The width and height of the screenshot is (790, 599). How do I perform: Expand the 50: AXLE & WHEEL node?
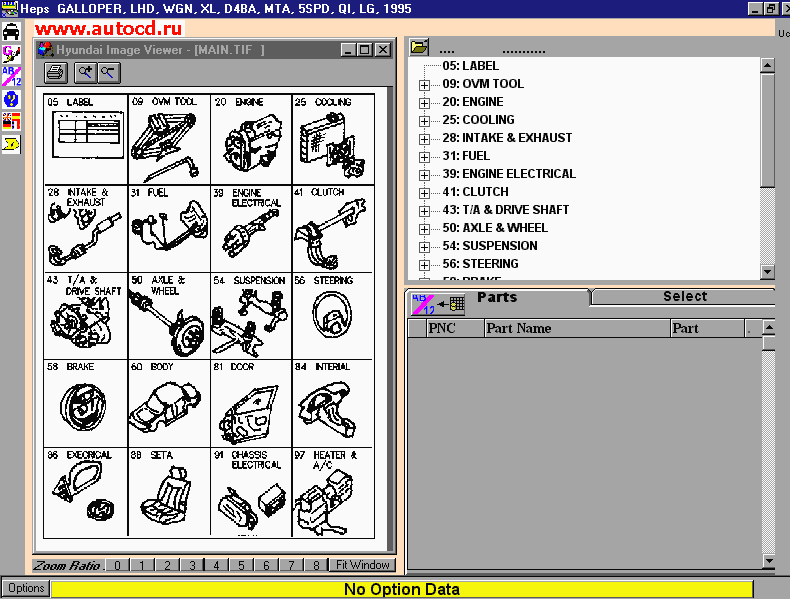pyautogui.click(x=424, y=229)
